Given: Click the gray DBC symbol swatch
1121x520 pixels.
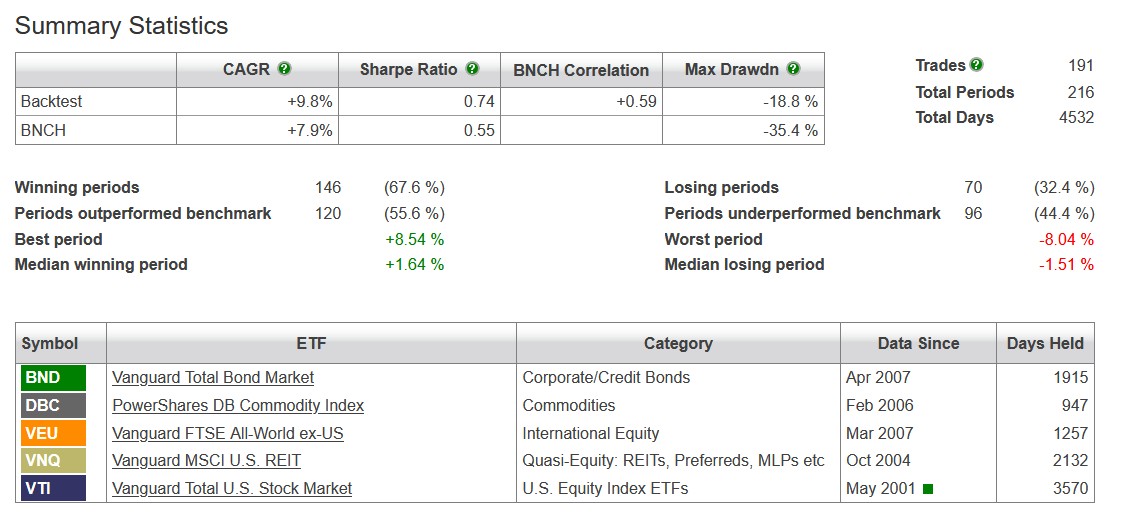Looking at the screenshot, I should pyautogui.click(x=54, y=405).
